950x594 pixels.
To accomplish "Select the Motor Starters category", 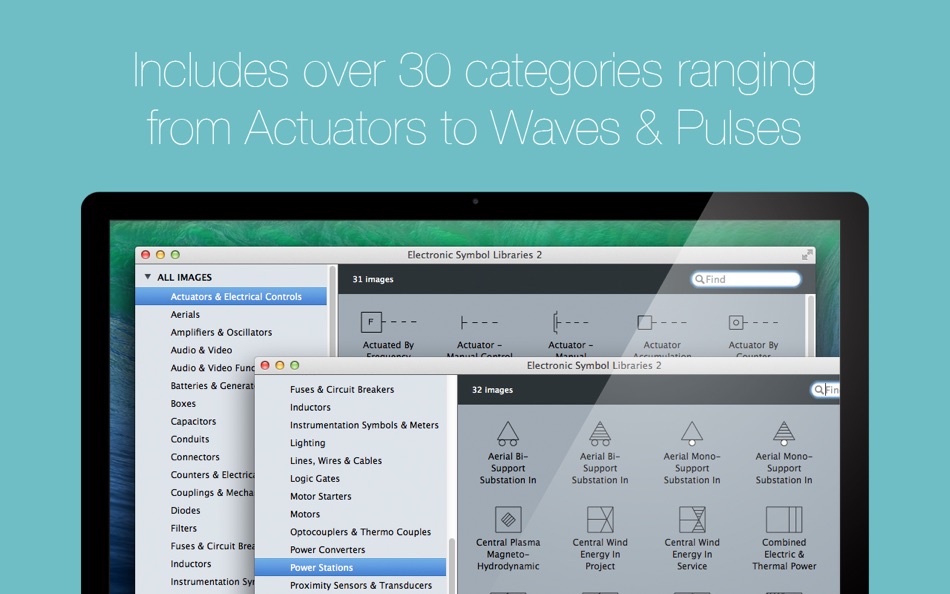I will (x=321, y=496).
